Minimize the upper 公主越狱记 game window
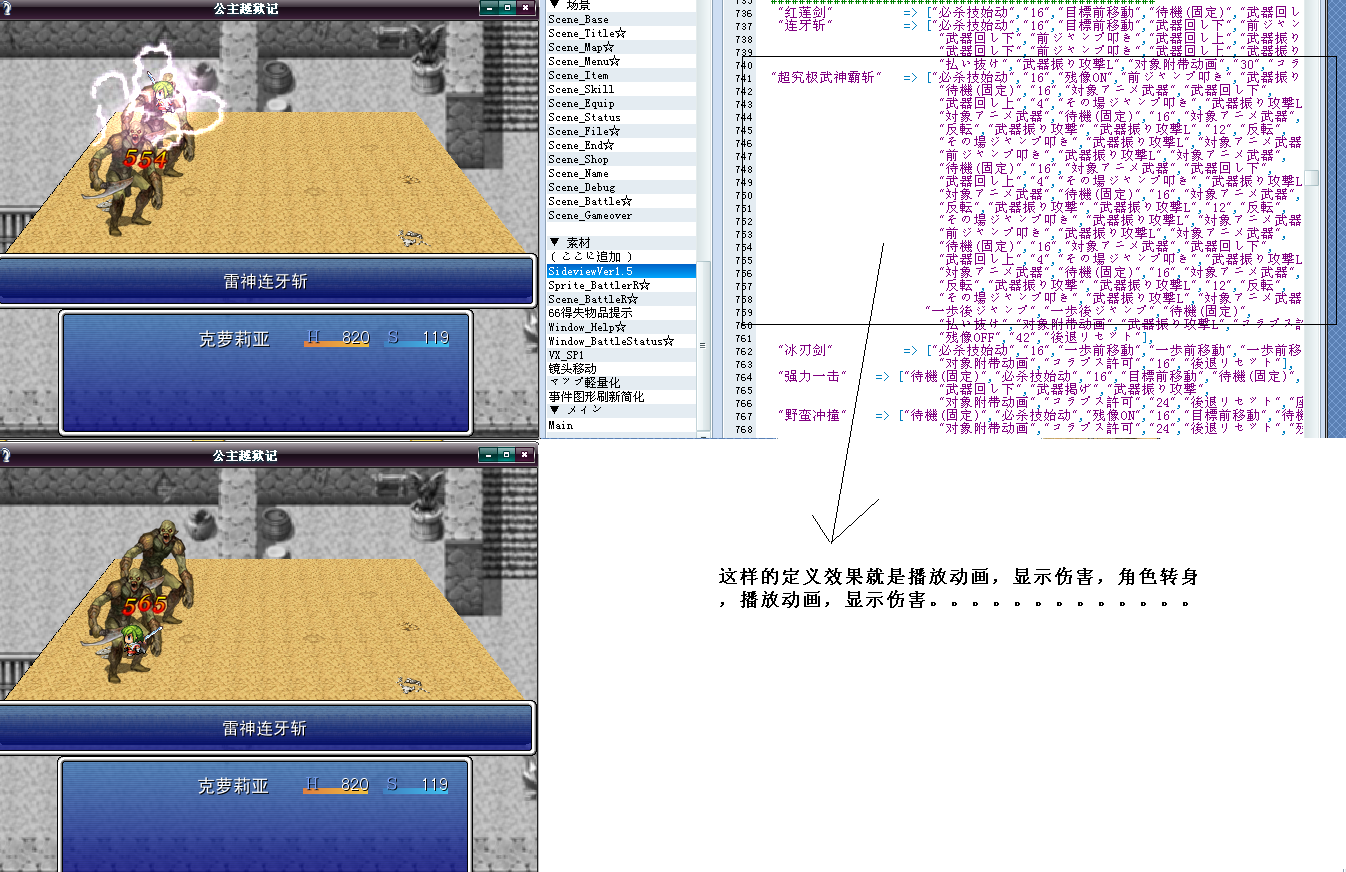 488,7
